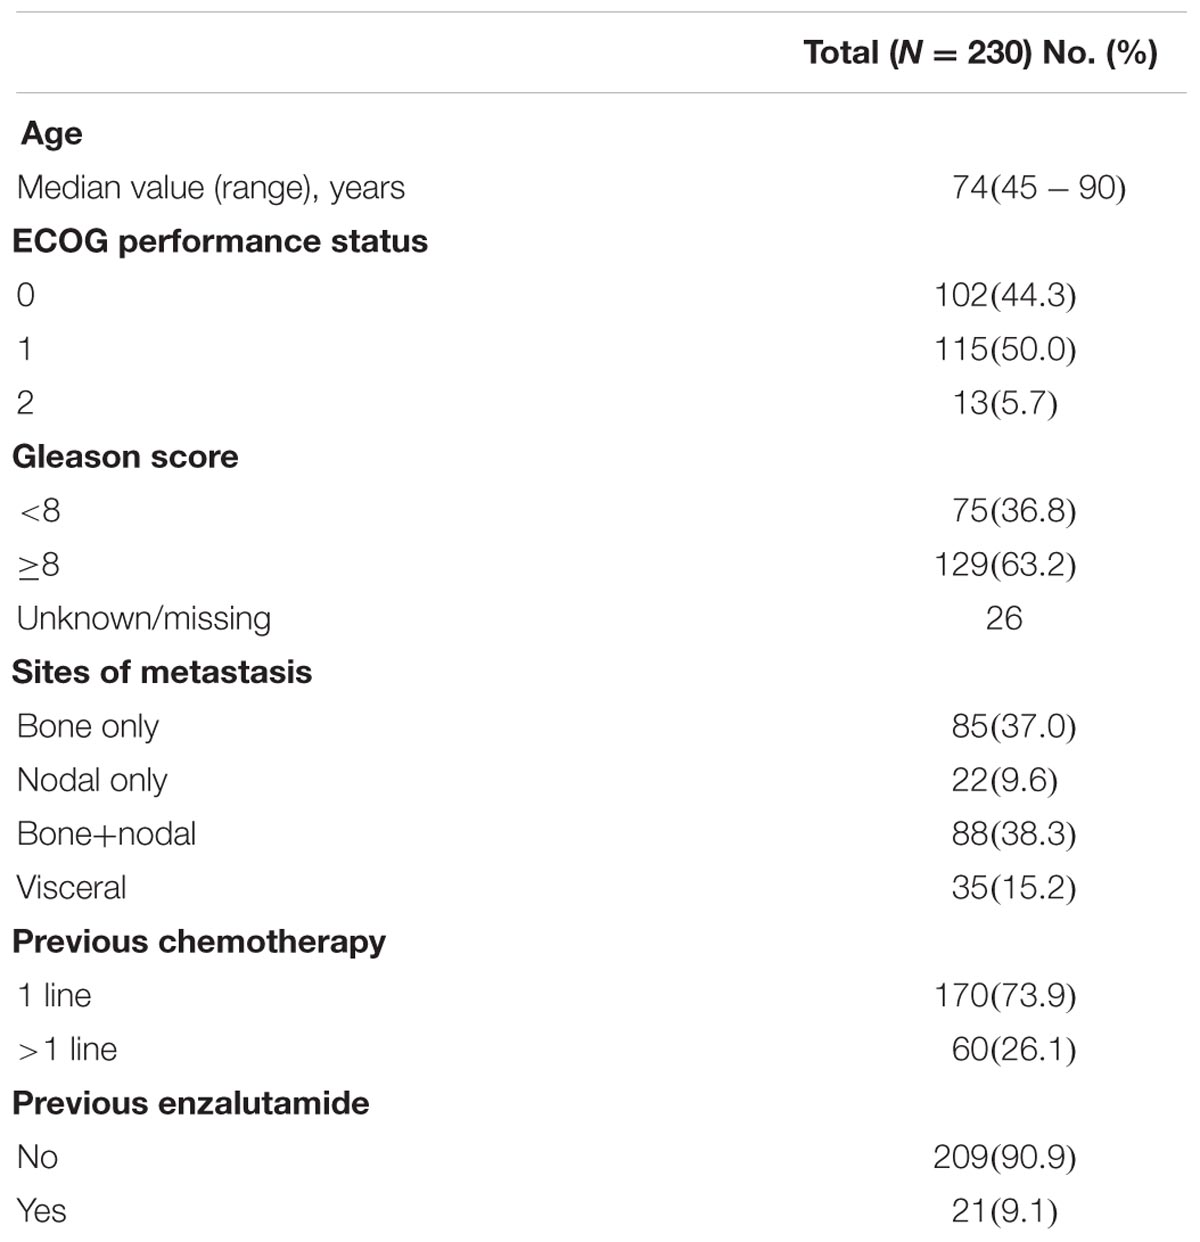Click the ECOG performance status heading

point(220,241)
